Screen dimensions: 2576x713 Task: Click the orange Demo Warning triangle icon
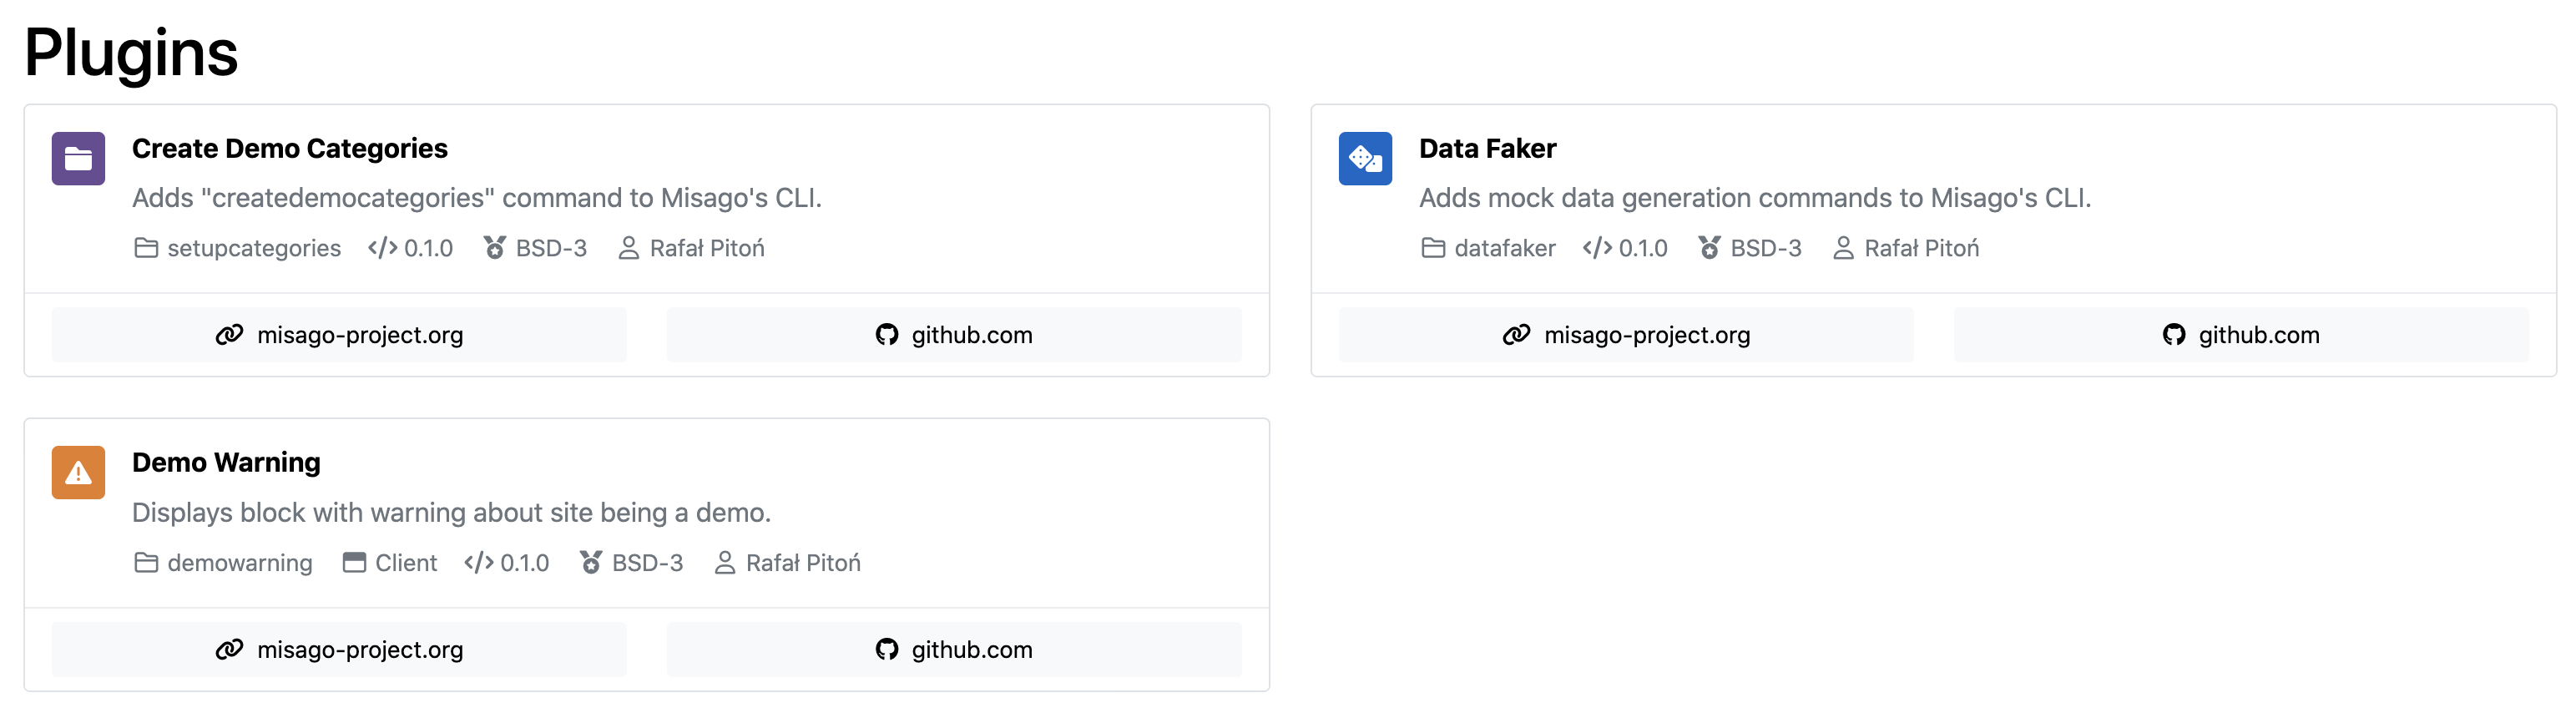(78, 473)
